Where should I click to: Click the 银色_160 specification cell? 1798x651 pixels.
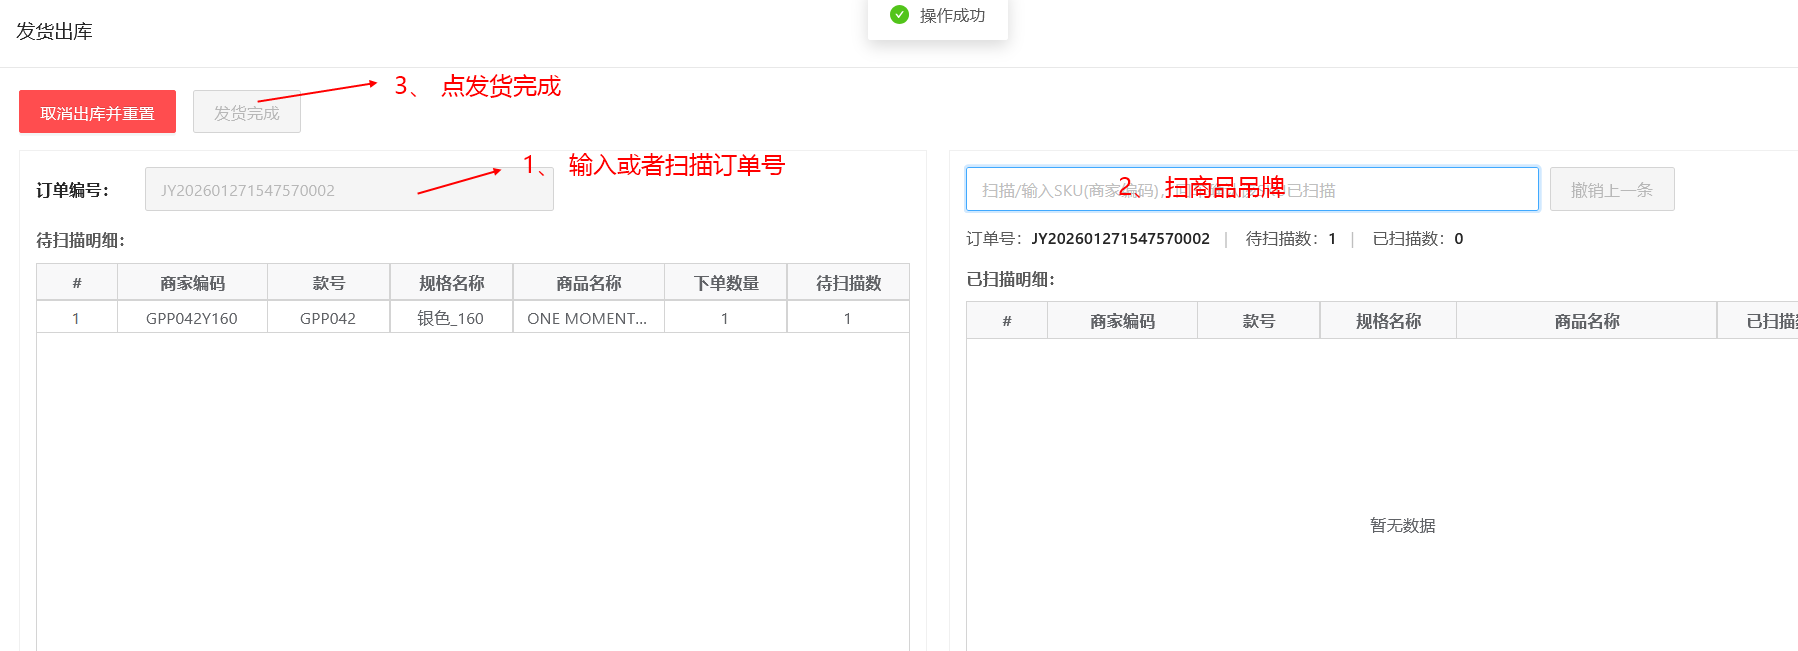(x=451, y=318)
